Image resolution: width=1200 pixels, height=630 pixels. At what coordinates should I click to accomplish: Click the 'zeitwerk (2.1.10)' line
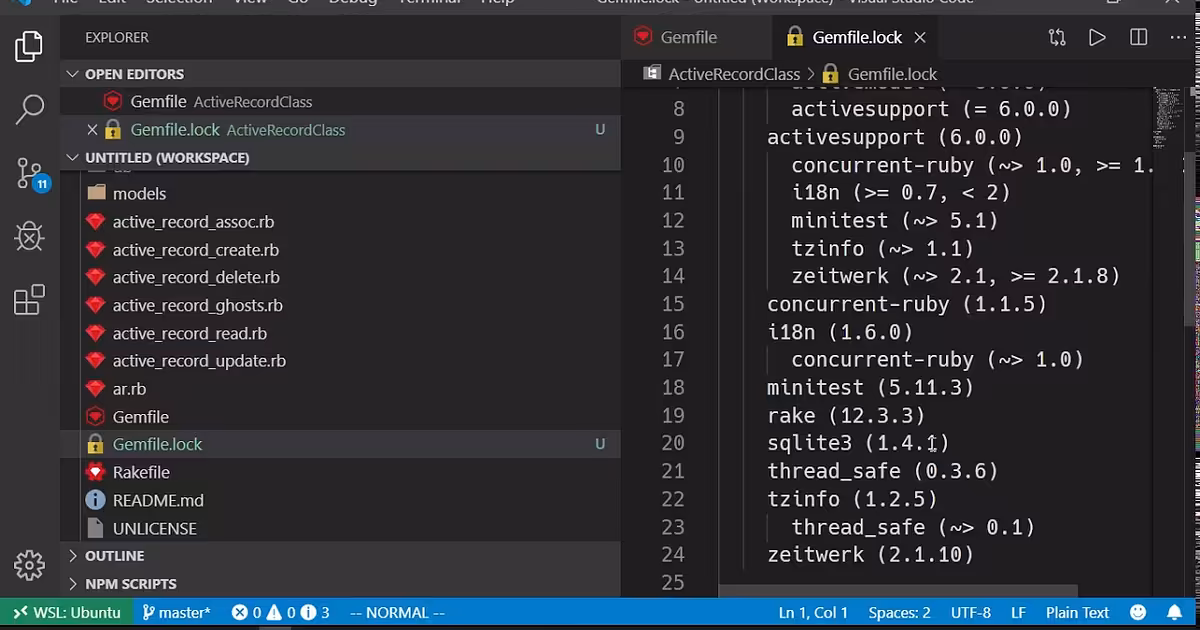click(870, 554)
